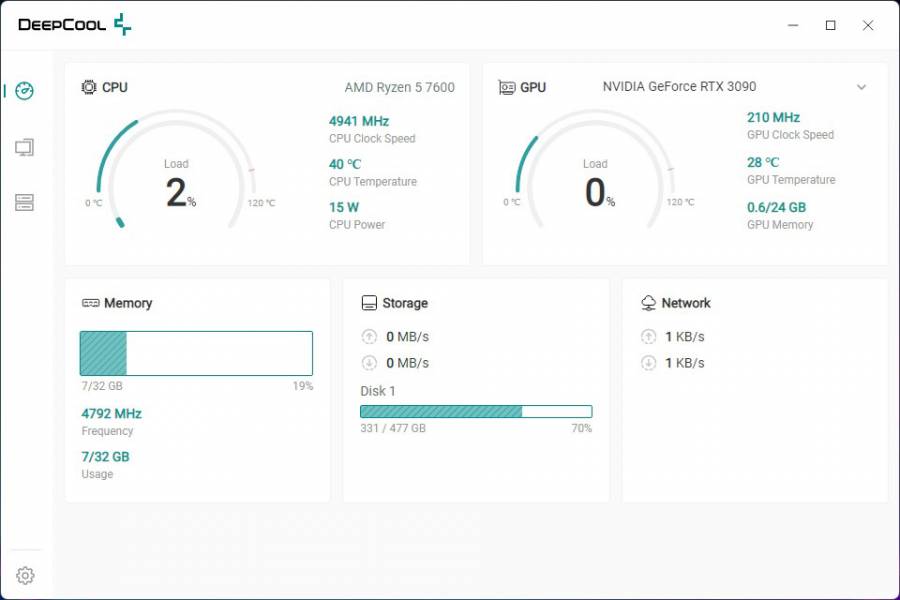Click the Network upload arrow icon

[649, 336]
